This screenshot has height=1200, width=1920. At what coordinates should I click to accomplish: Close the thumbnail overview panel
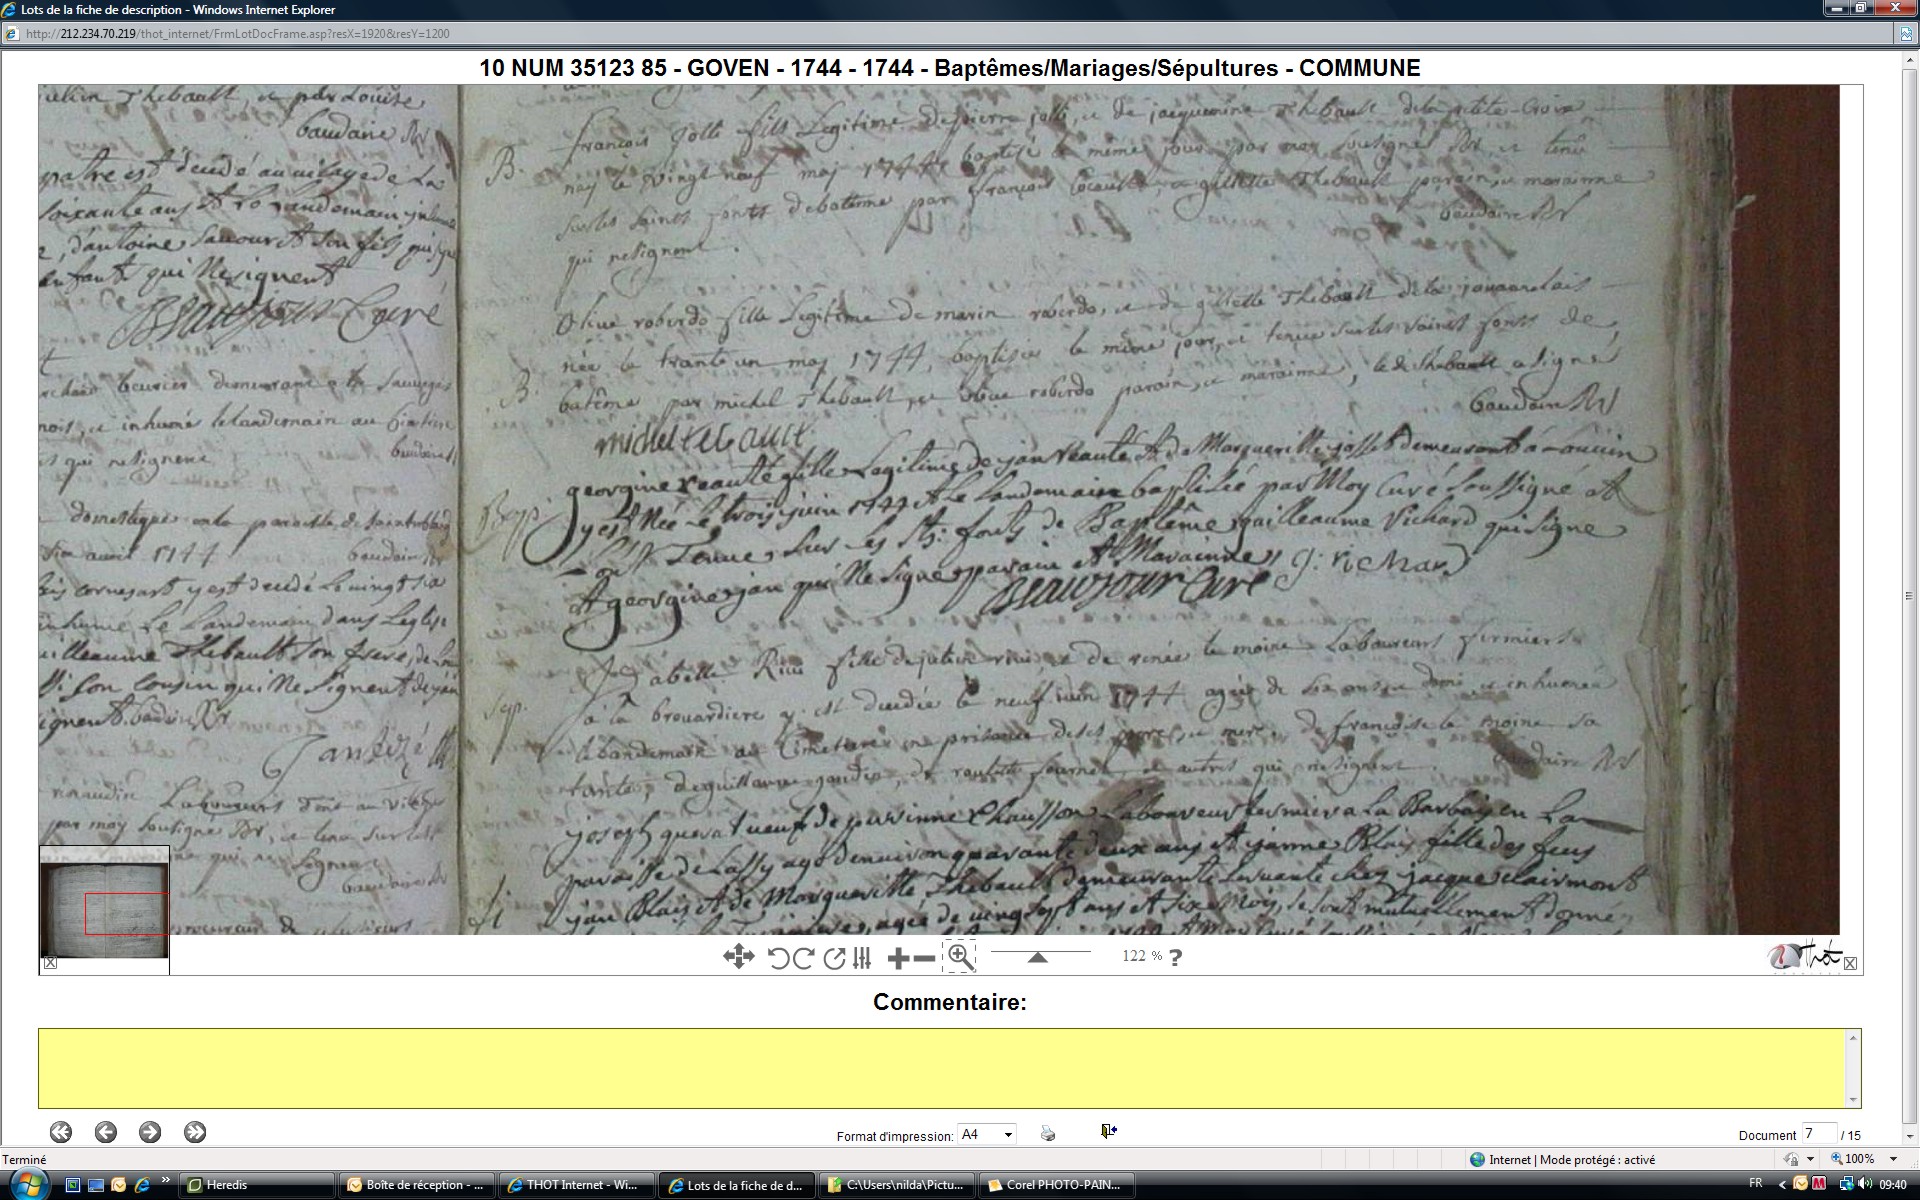50,963
